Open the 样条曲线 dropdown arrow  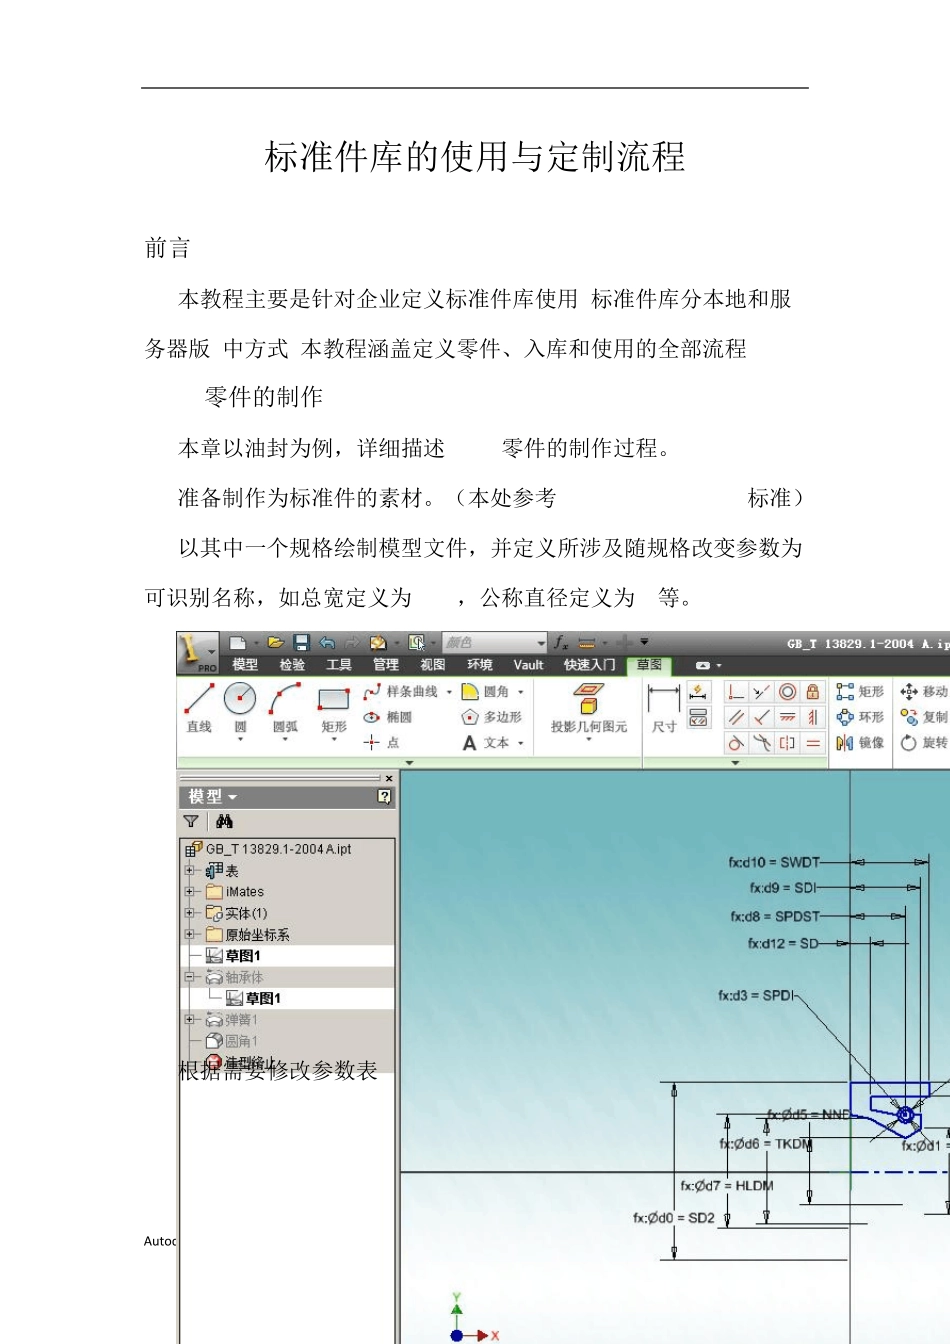449,692
